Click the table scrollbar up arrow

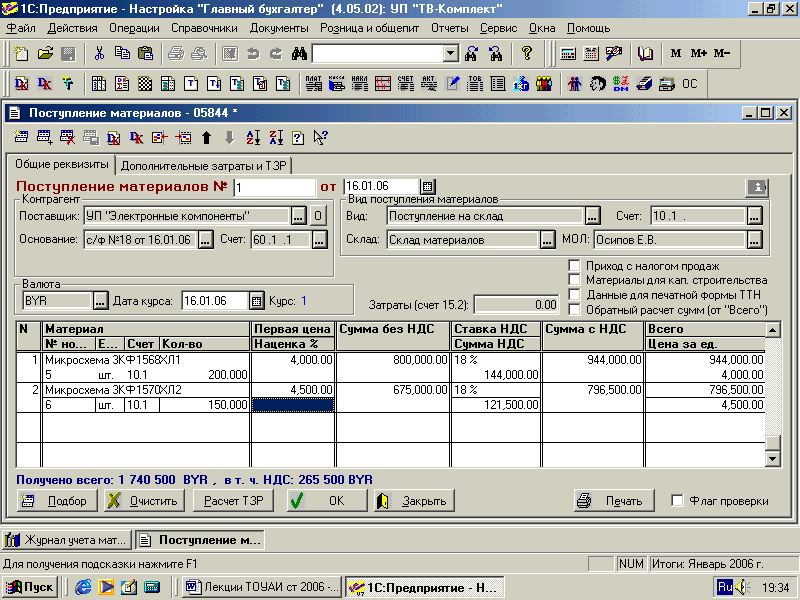click(772, 330)
